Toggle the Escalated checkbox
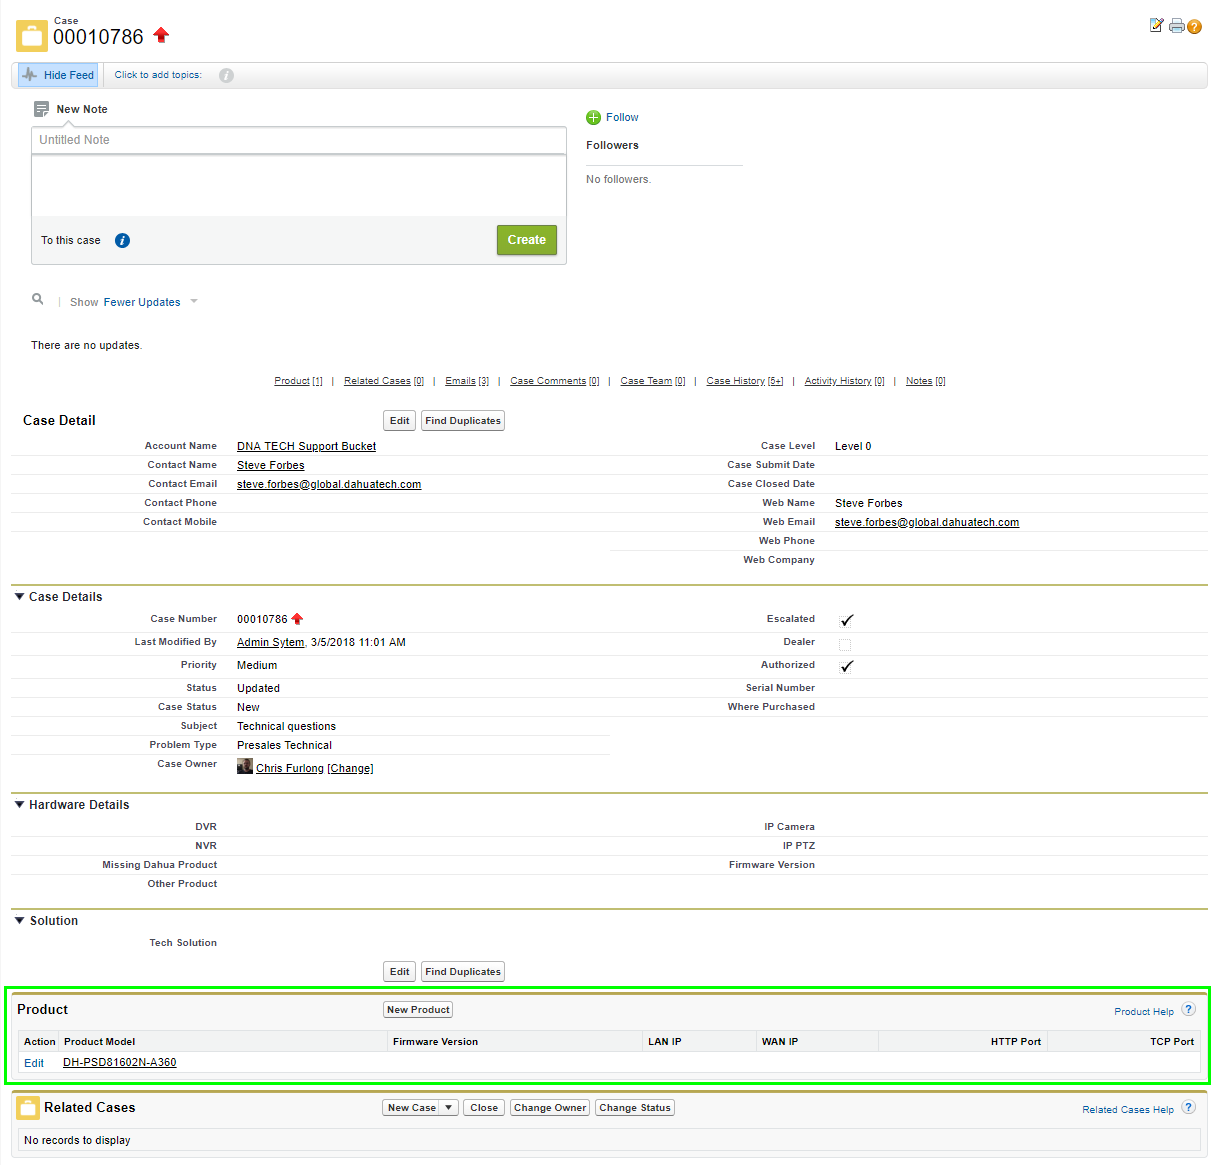Viewport: 1218px width, 1165px height. pos(846,621)
